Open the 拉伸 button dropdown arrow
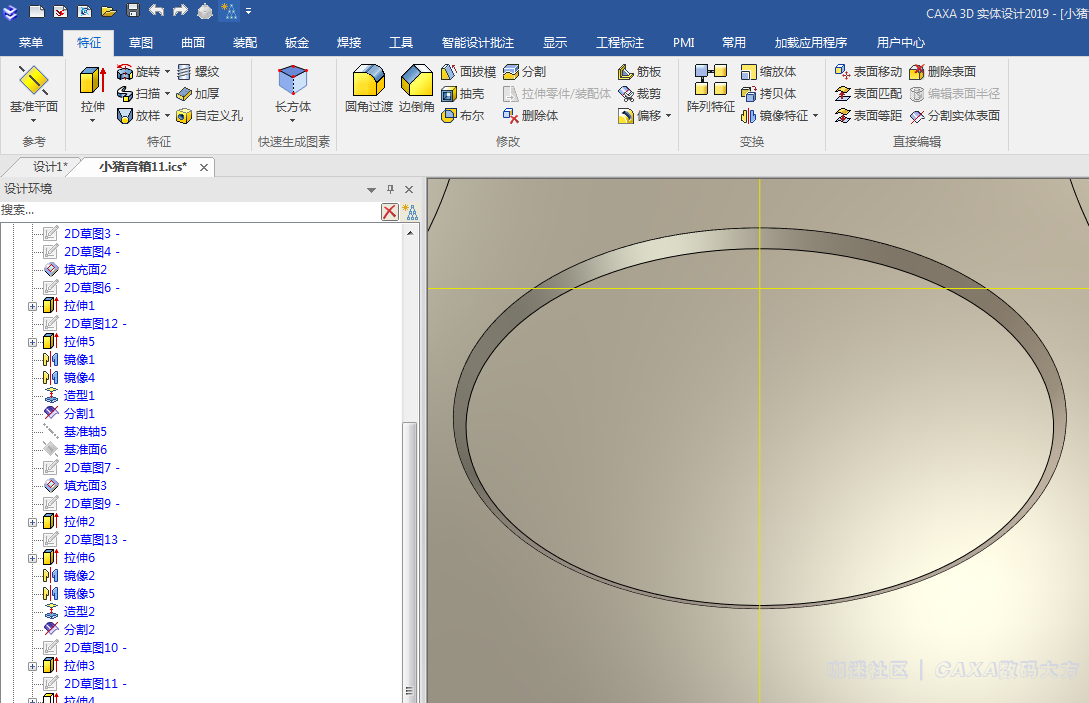 [92, 121]
